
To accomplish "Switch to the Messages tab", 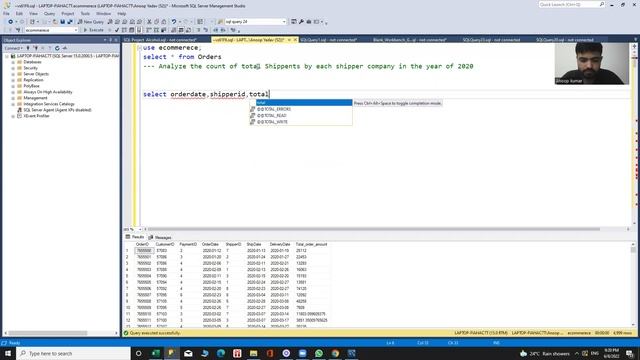I will coord(160,237).
